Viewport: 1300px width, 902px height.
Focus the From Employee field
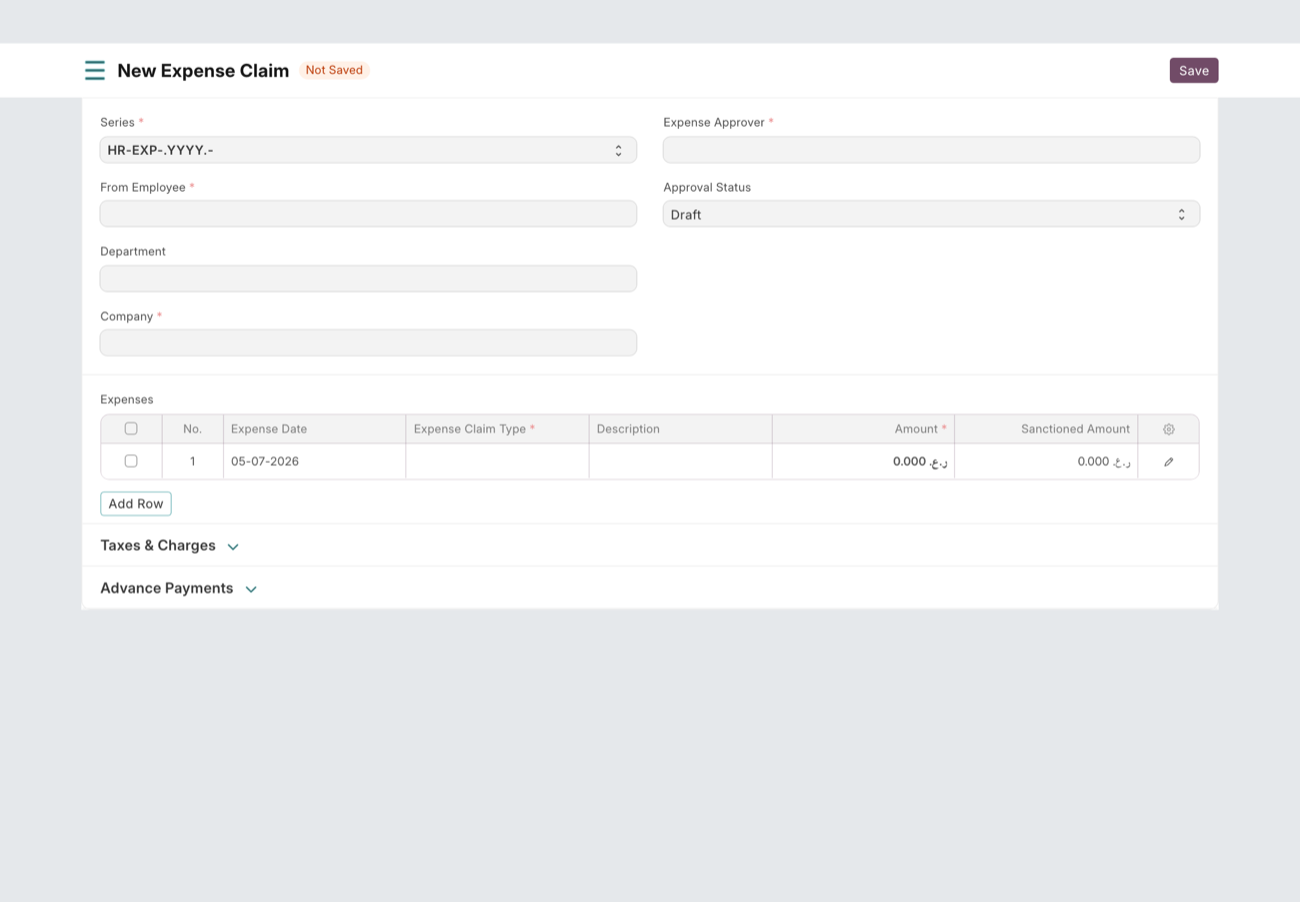368,214
